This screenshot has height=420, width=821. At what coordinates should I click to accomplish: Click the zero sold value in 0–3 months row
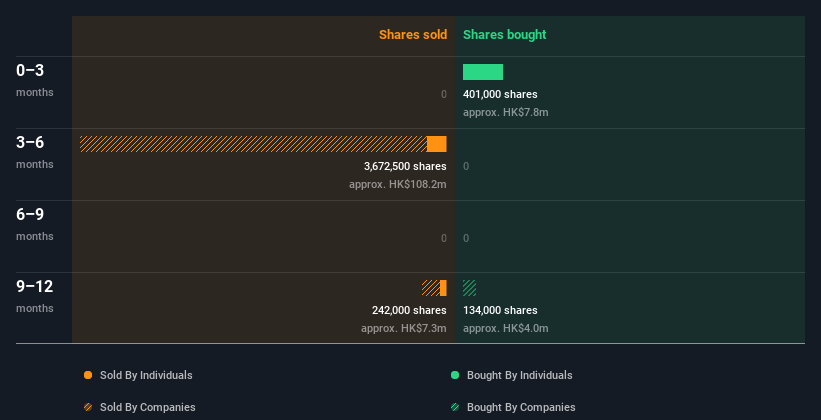444,94
